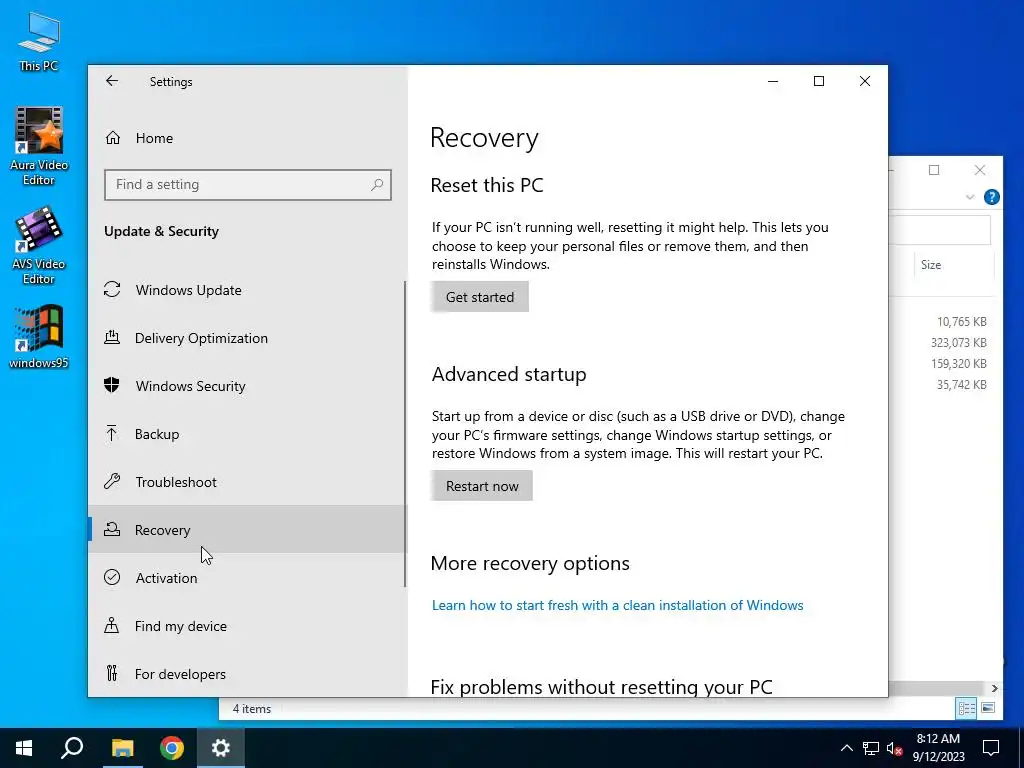Maximize the Settings window
This screenshot has height=768, width=1024.
click(819, 81)
